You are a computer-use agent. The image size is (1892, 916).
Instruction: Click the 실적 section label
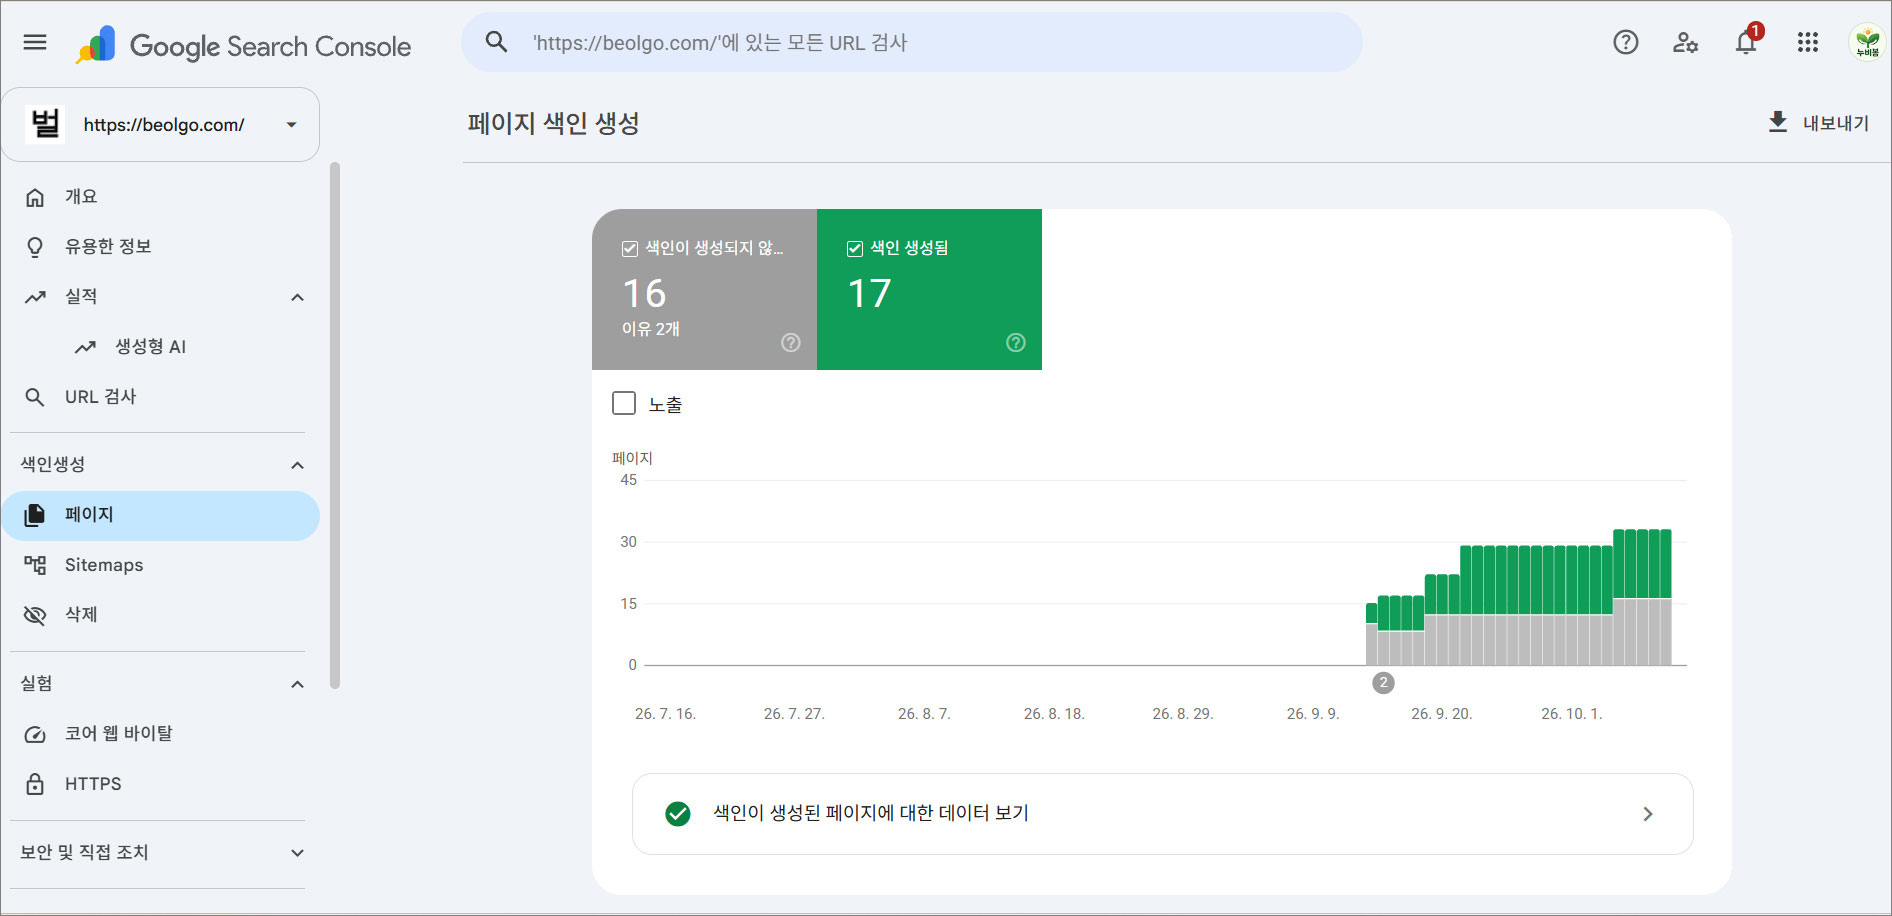point(81,296)
